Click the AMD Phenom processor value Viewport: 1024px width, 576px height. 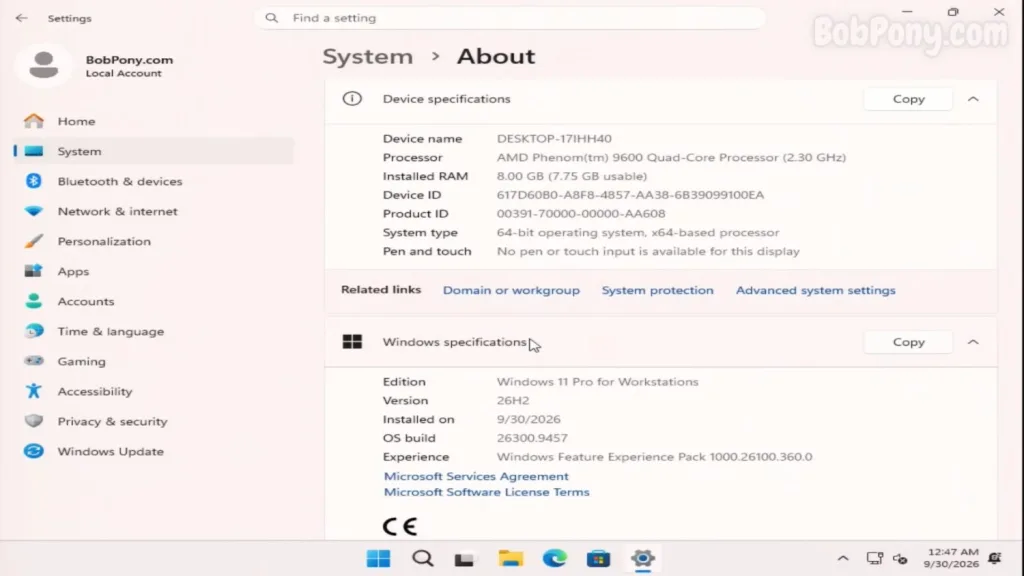click(x=671, y=157)
